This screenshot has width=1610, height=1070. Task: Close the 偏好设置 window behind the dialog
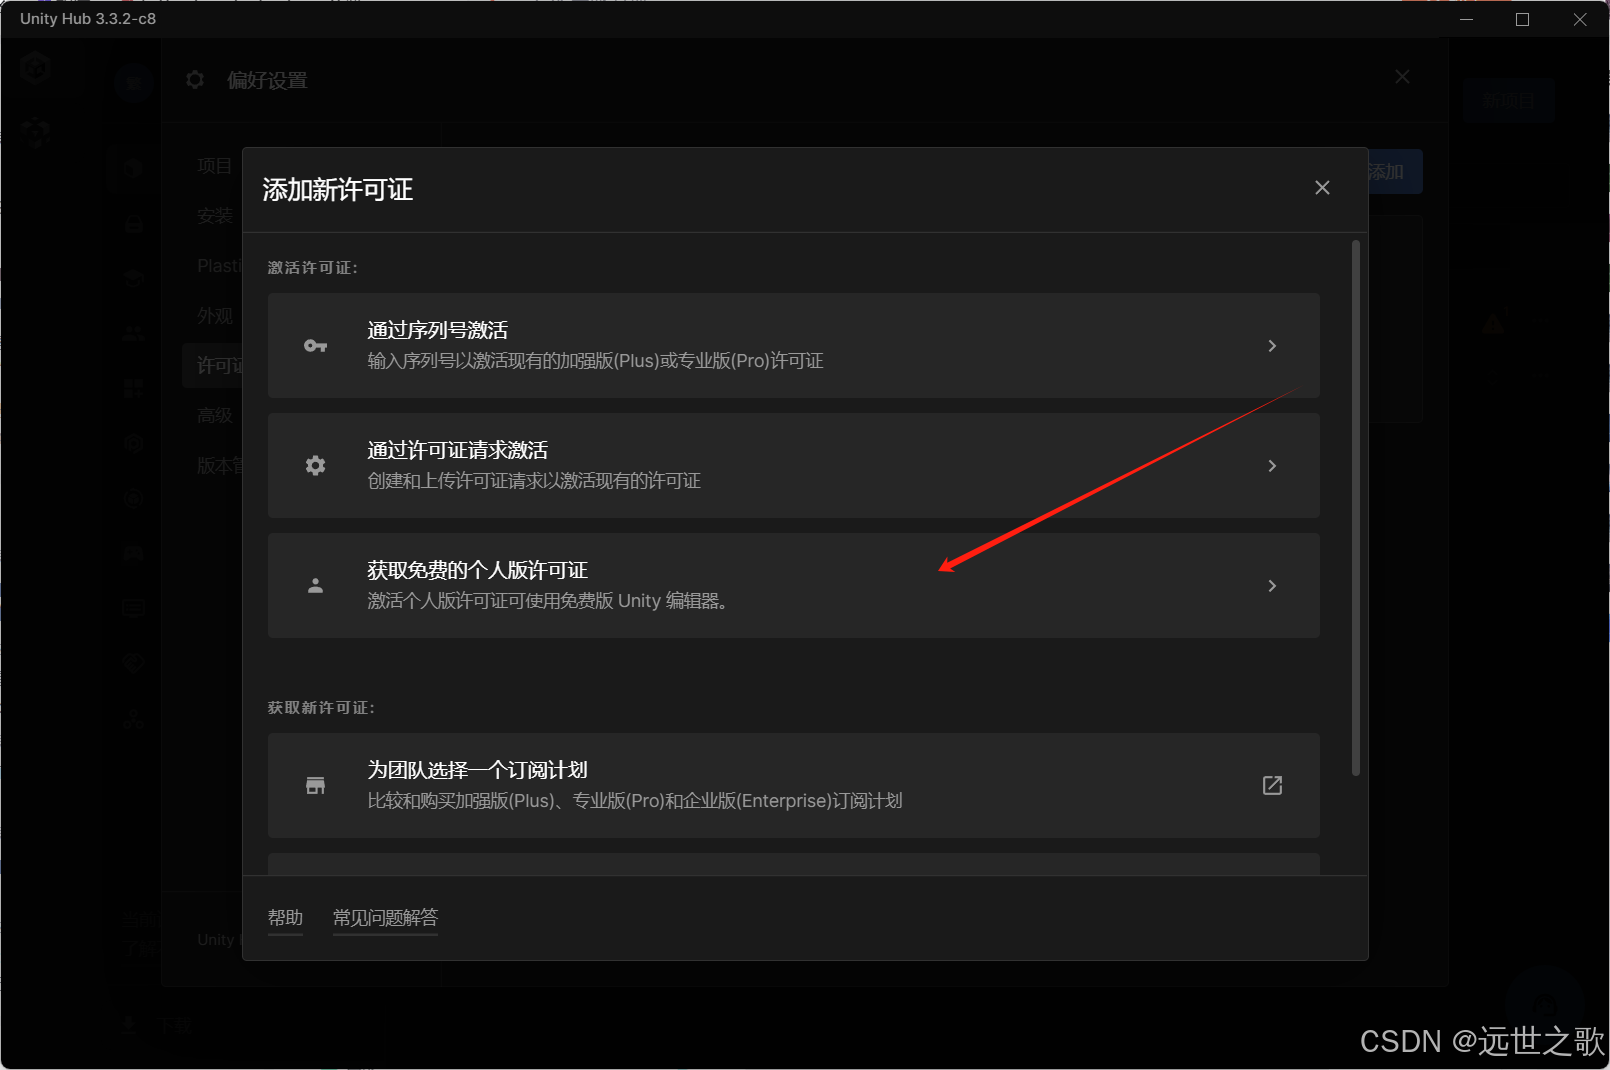(x=1403, y=77)
